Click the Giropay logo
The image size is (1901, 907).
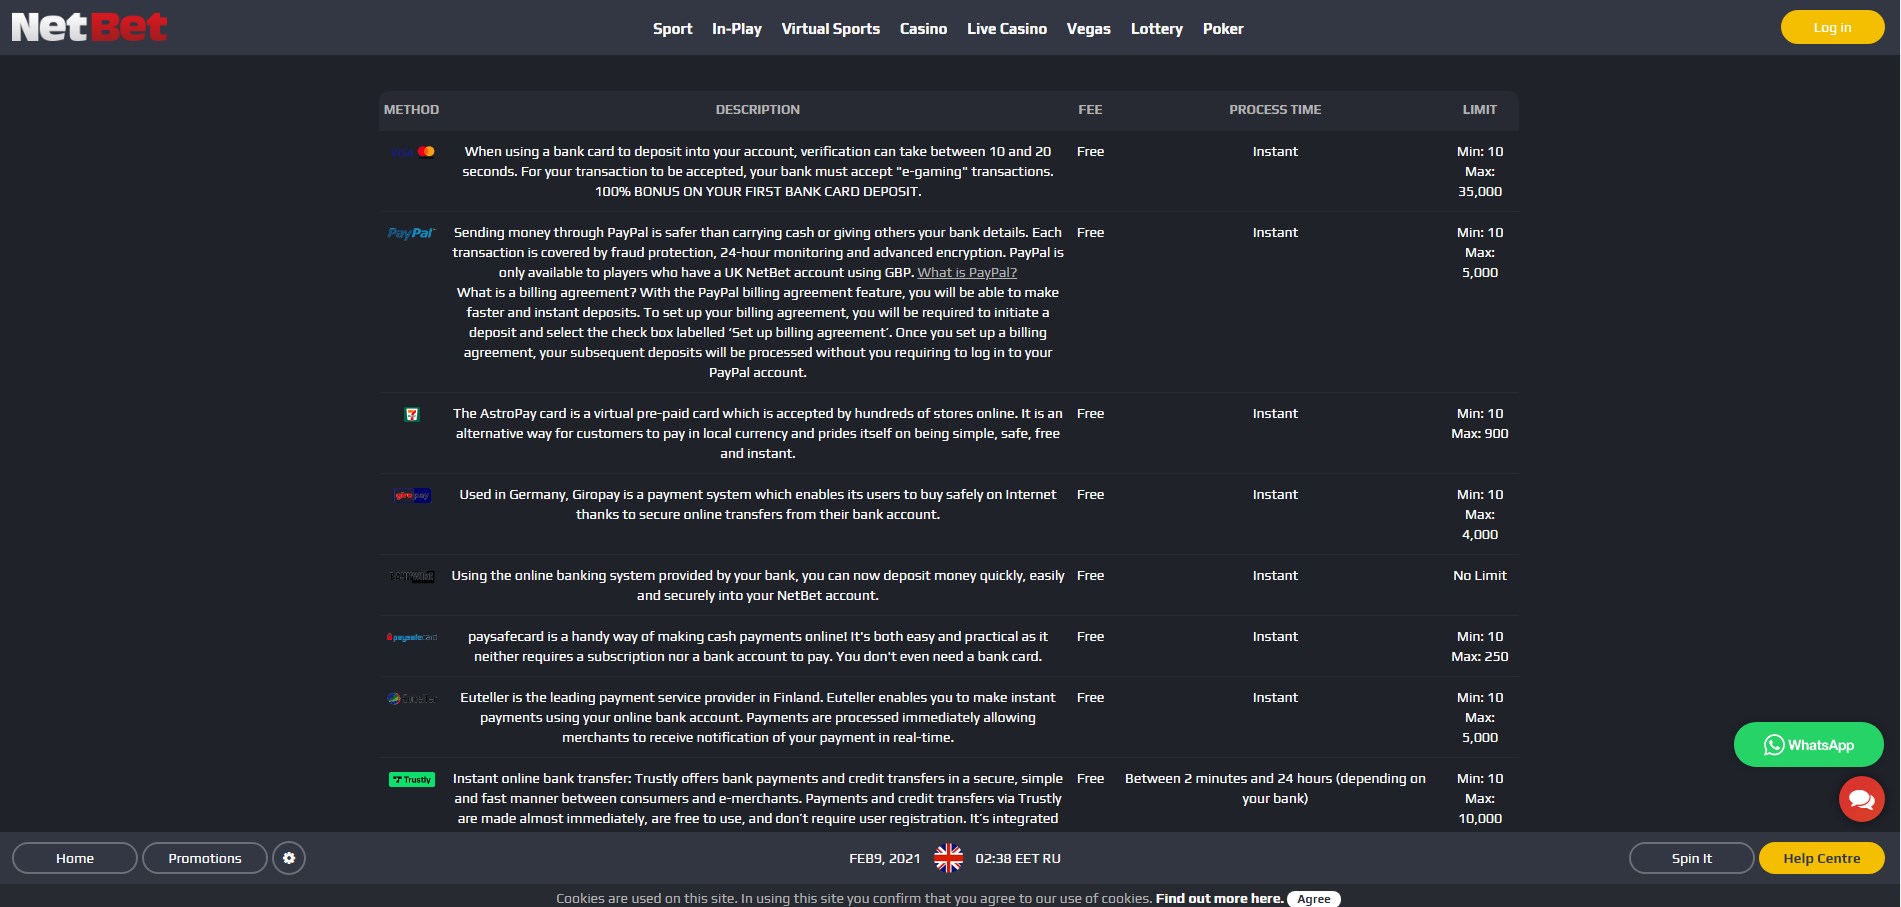412,495
